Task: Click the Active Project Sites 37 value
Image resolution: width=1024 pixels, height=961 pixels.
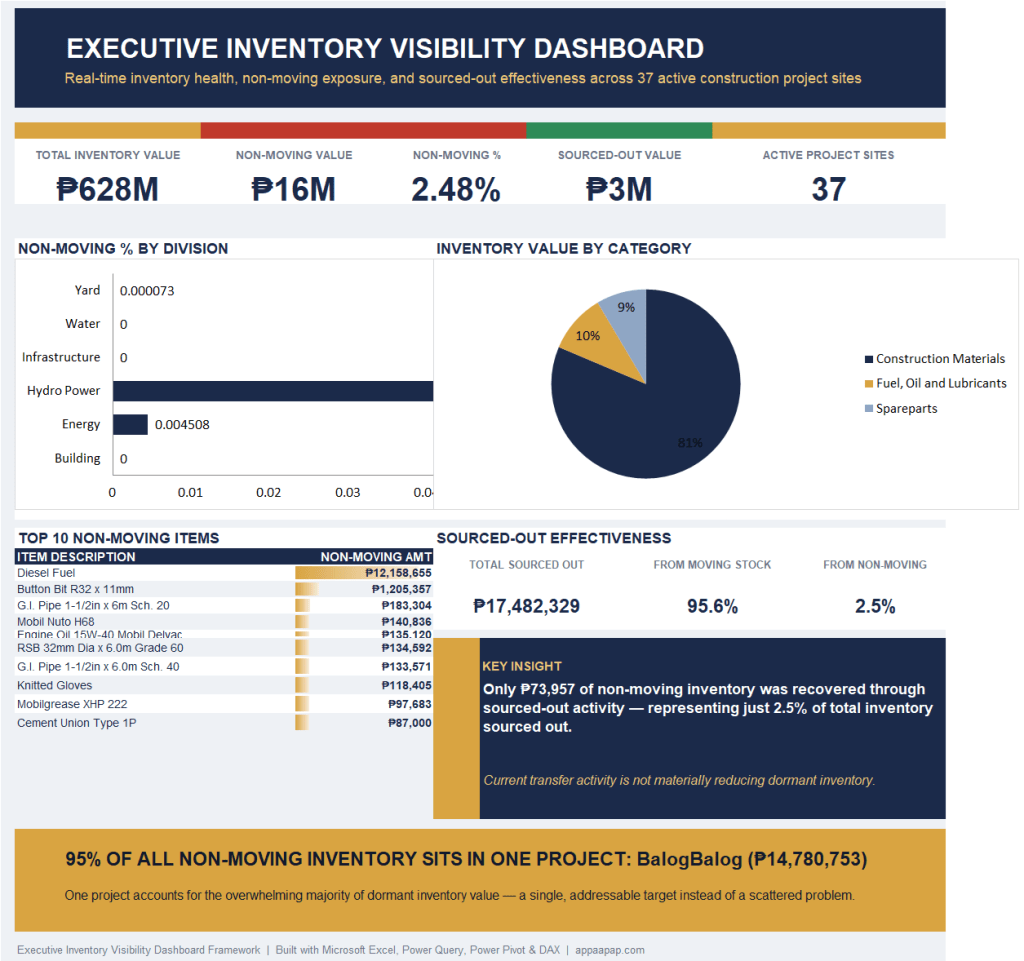Action: tap(829, 190)
